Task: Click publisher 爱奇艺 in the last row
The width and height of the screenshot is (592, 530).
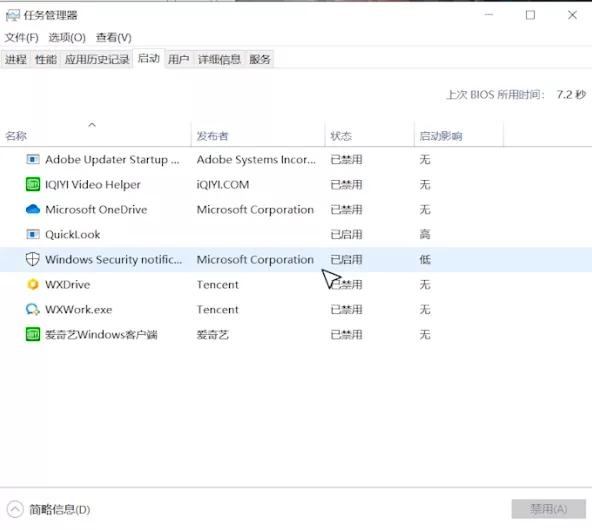Action: [x=213, y=334]
